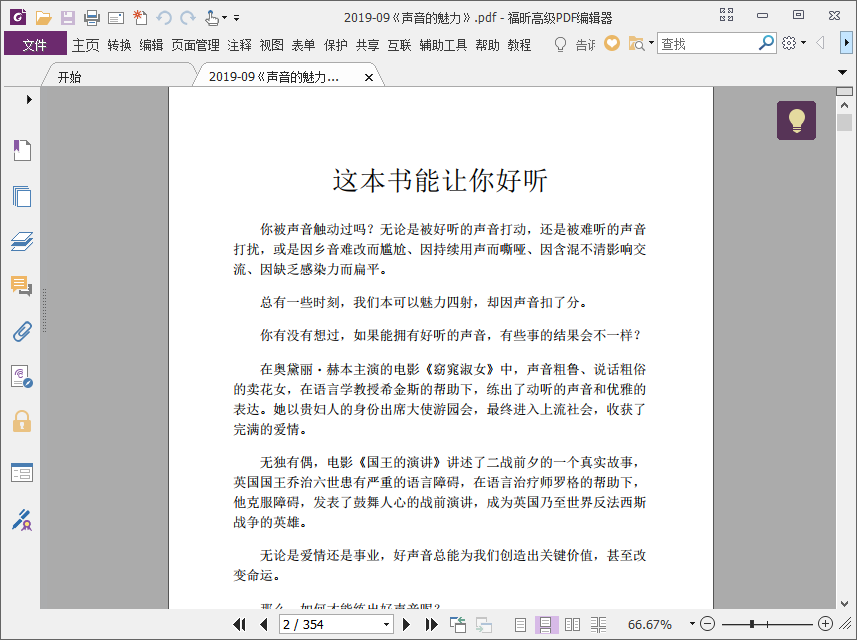Open the 视图 tab

coord(272,45)
